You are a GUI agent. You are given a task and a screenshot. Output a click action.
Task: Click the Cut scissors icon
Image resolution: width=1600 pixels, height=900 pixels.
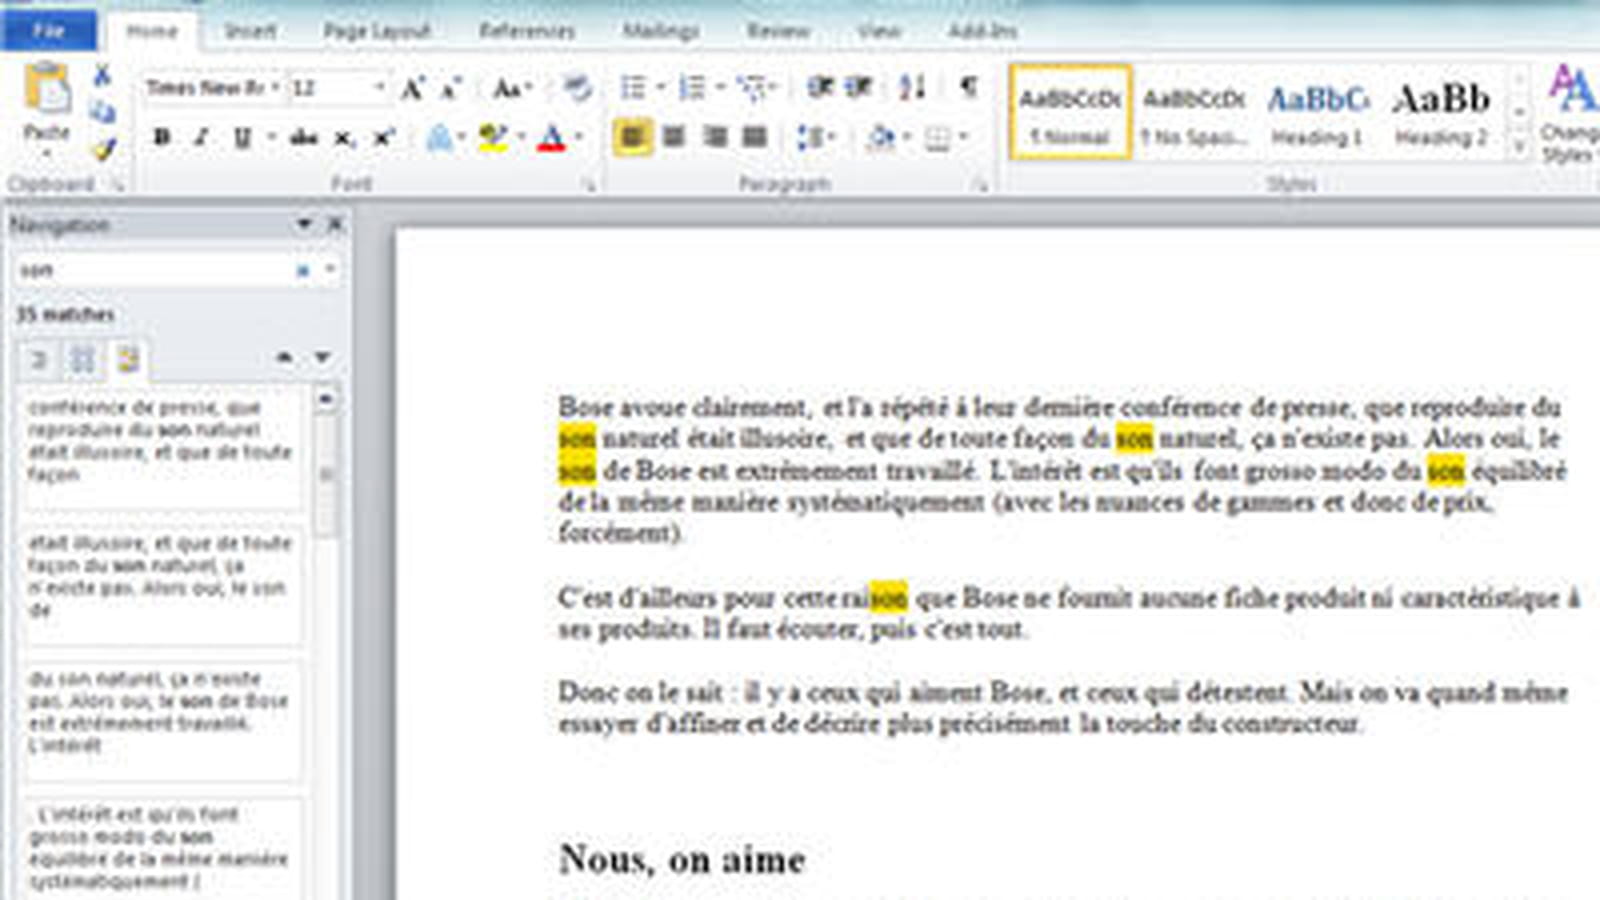click(x=102, y=76)
